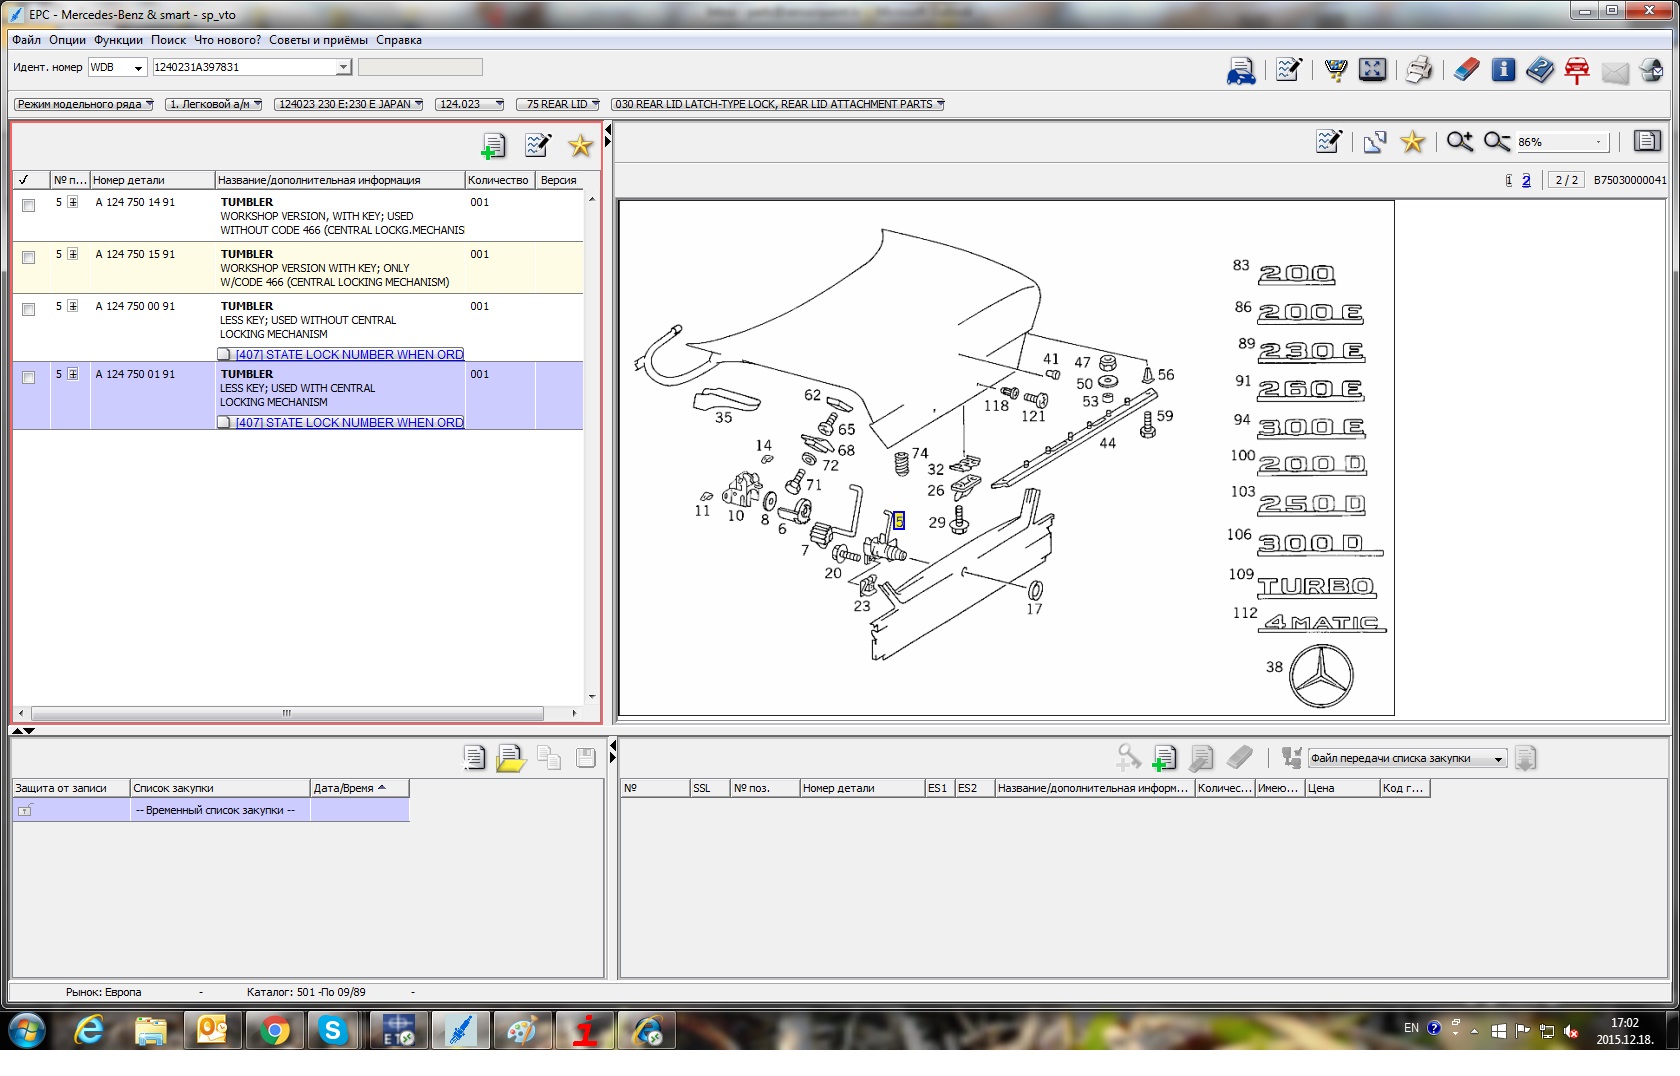Click the blue help book icon
The height and width of the screenshot is (1076, 1680).
click(1540, 70)
